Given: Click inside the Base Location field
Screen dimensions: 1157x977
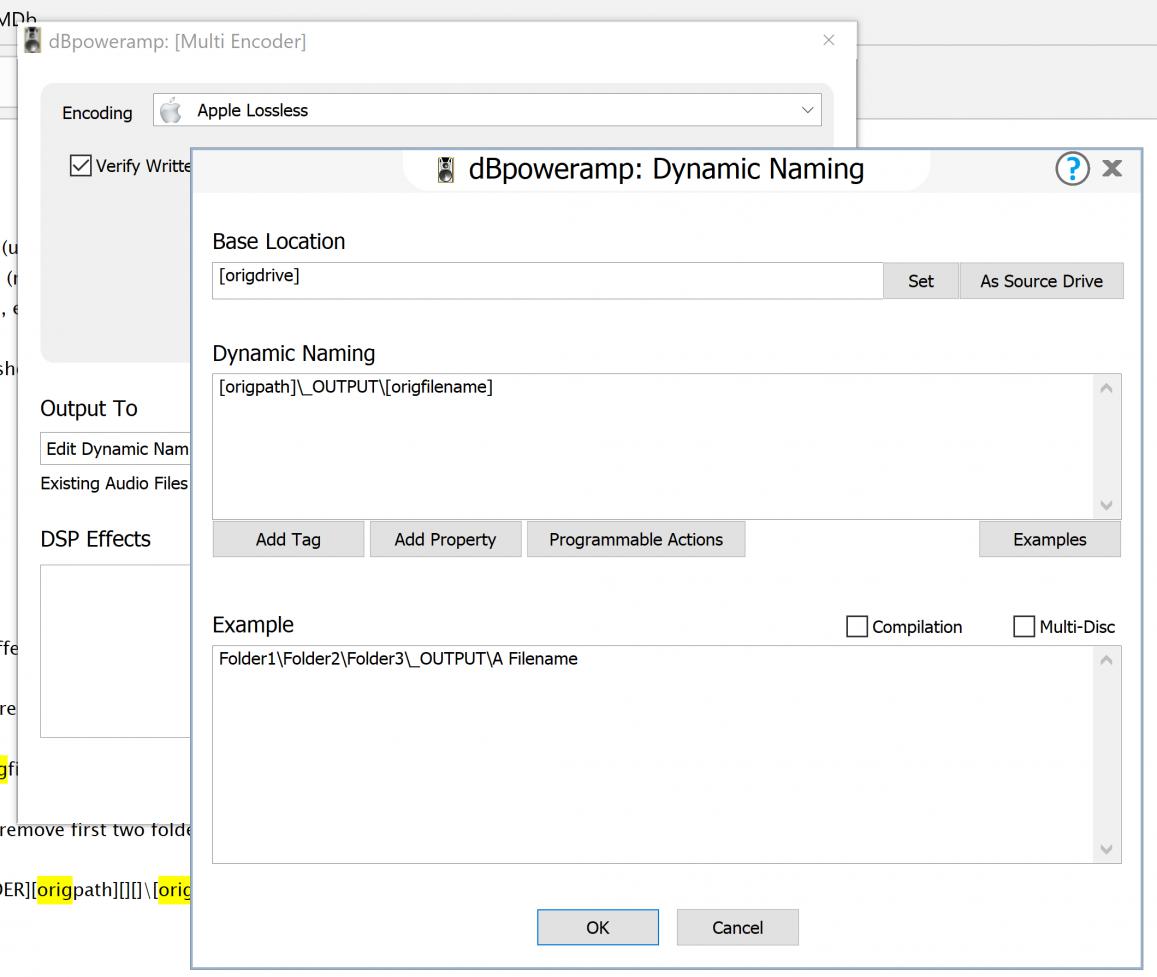Looking at the screenshot, I should (546, 280).
